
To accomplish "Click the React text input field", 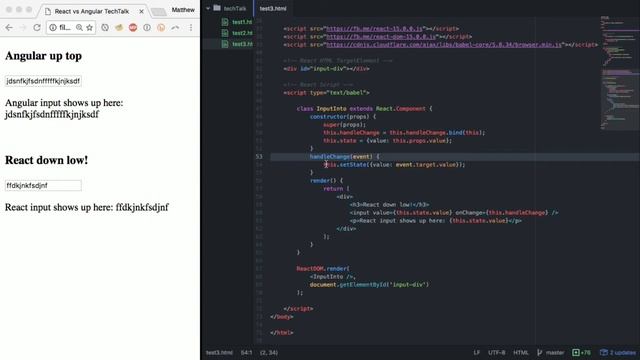I will click(x=43, y=185).
